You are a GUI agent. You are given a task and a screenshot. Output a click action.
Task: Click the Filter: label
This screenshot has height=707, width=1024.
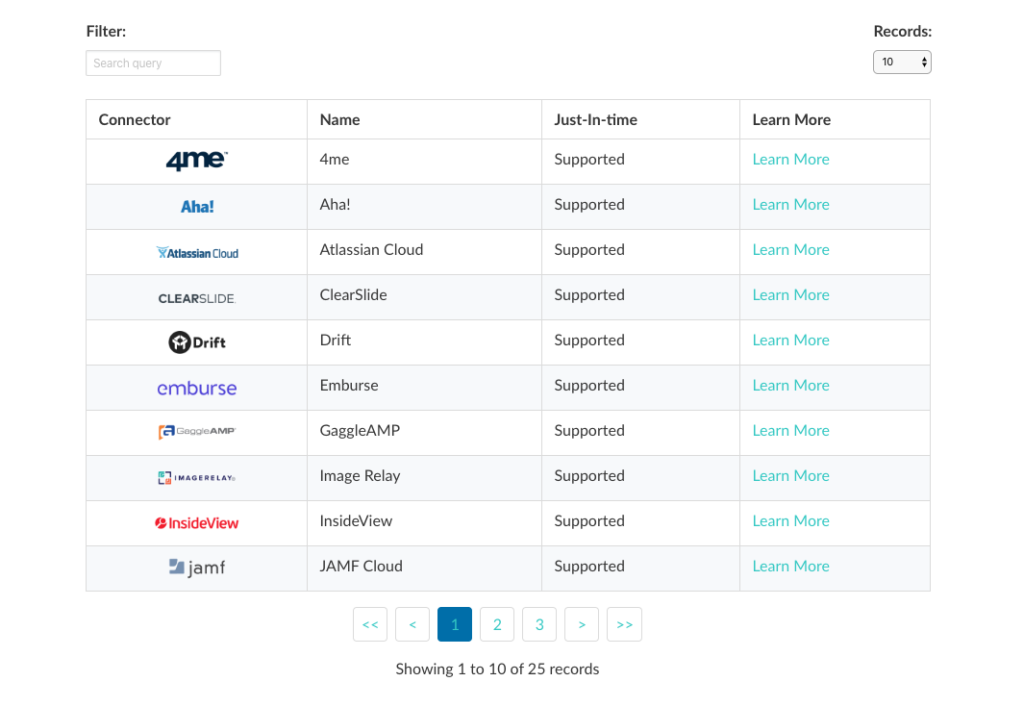pyautogui.click(x=106, y=31)
